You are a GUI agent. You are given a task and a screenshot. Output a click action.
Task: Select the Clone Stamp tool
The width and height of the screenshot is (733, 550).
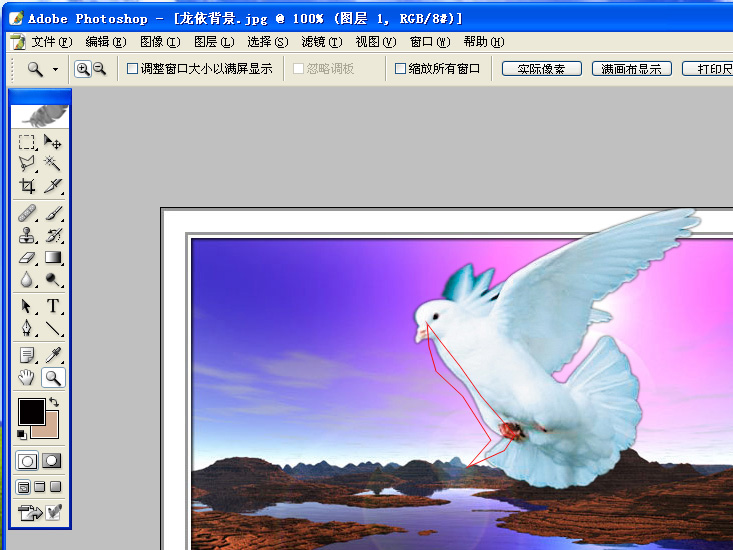(27, 235)
